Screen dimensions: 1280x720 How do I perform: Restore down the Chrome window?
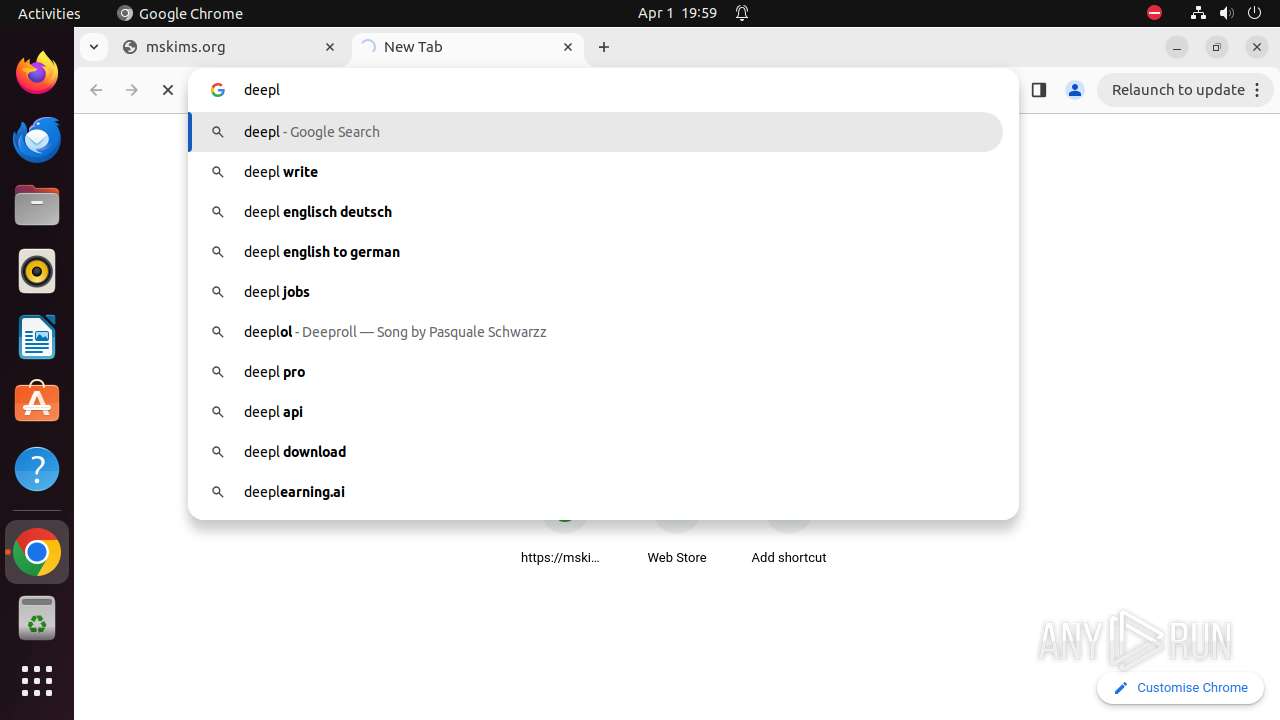[x=1217, y=47]
